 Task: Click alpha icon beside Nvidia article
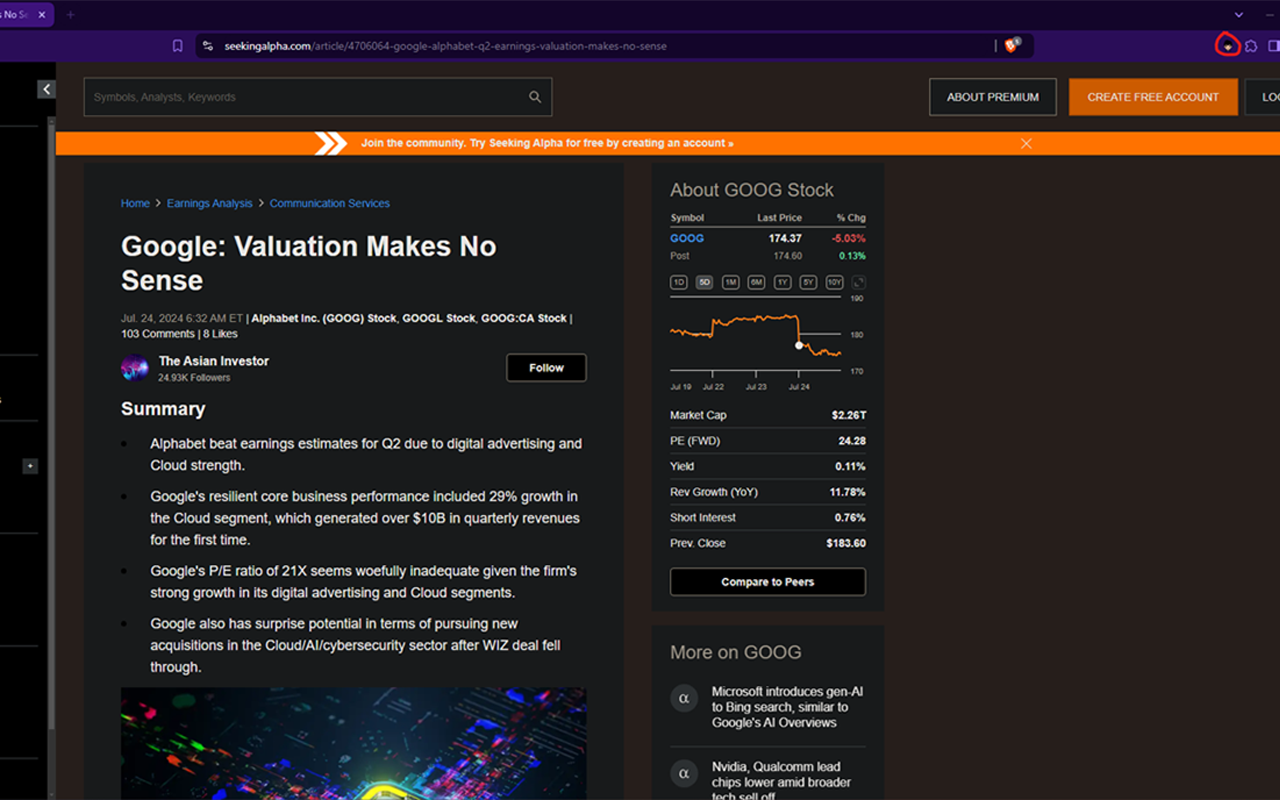(684, 773)
